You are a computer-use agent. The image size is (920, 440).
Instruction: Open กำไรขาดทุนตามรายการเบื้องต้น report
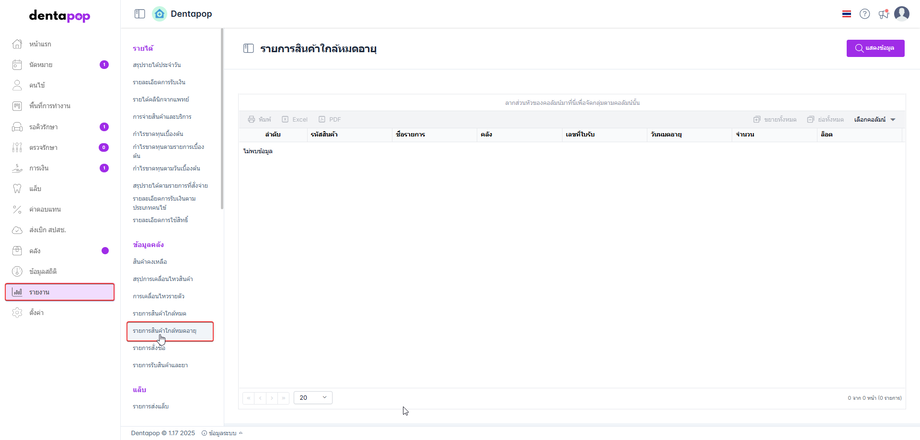pos(168,151)
